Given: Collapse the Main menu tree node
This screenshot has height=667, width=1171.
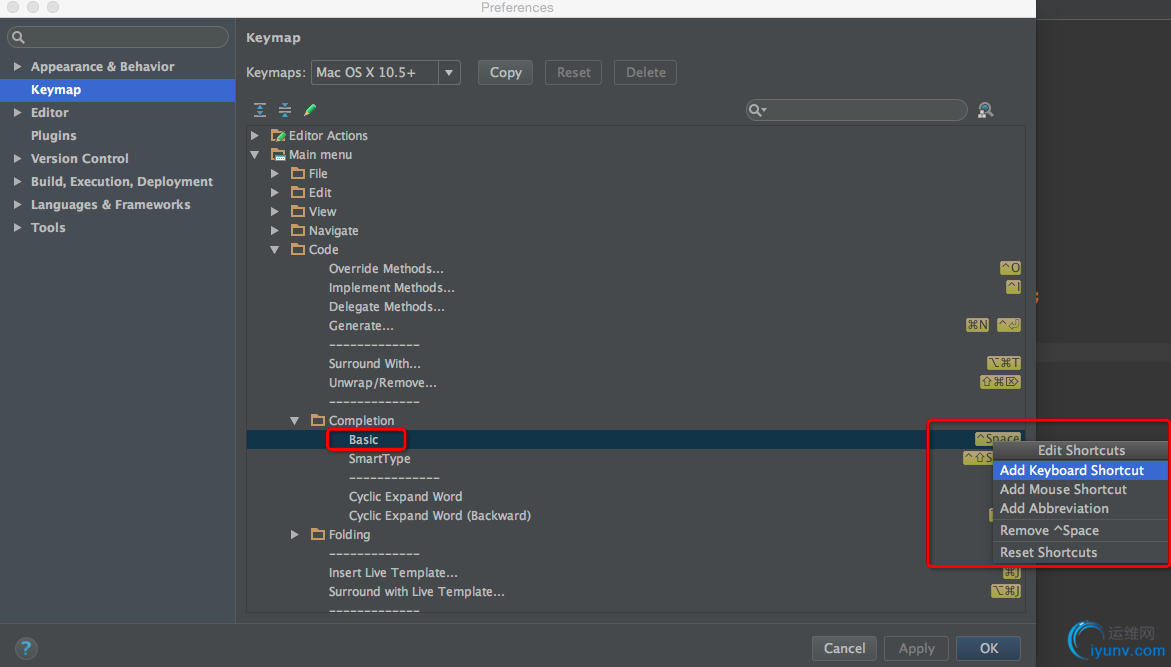Looking at the screenshot, I should 255,155.
